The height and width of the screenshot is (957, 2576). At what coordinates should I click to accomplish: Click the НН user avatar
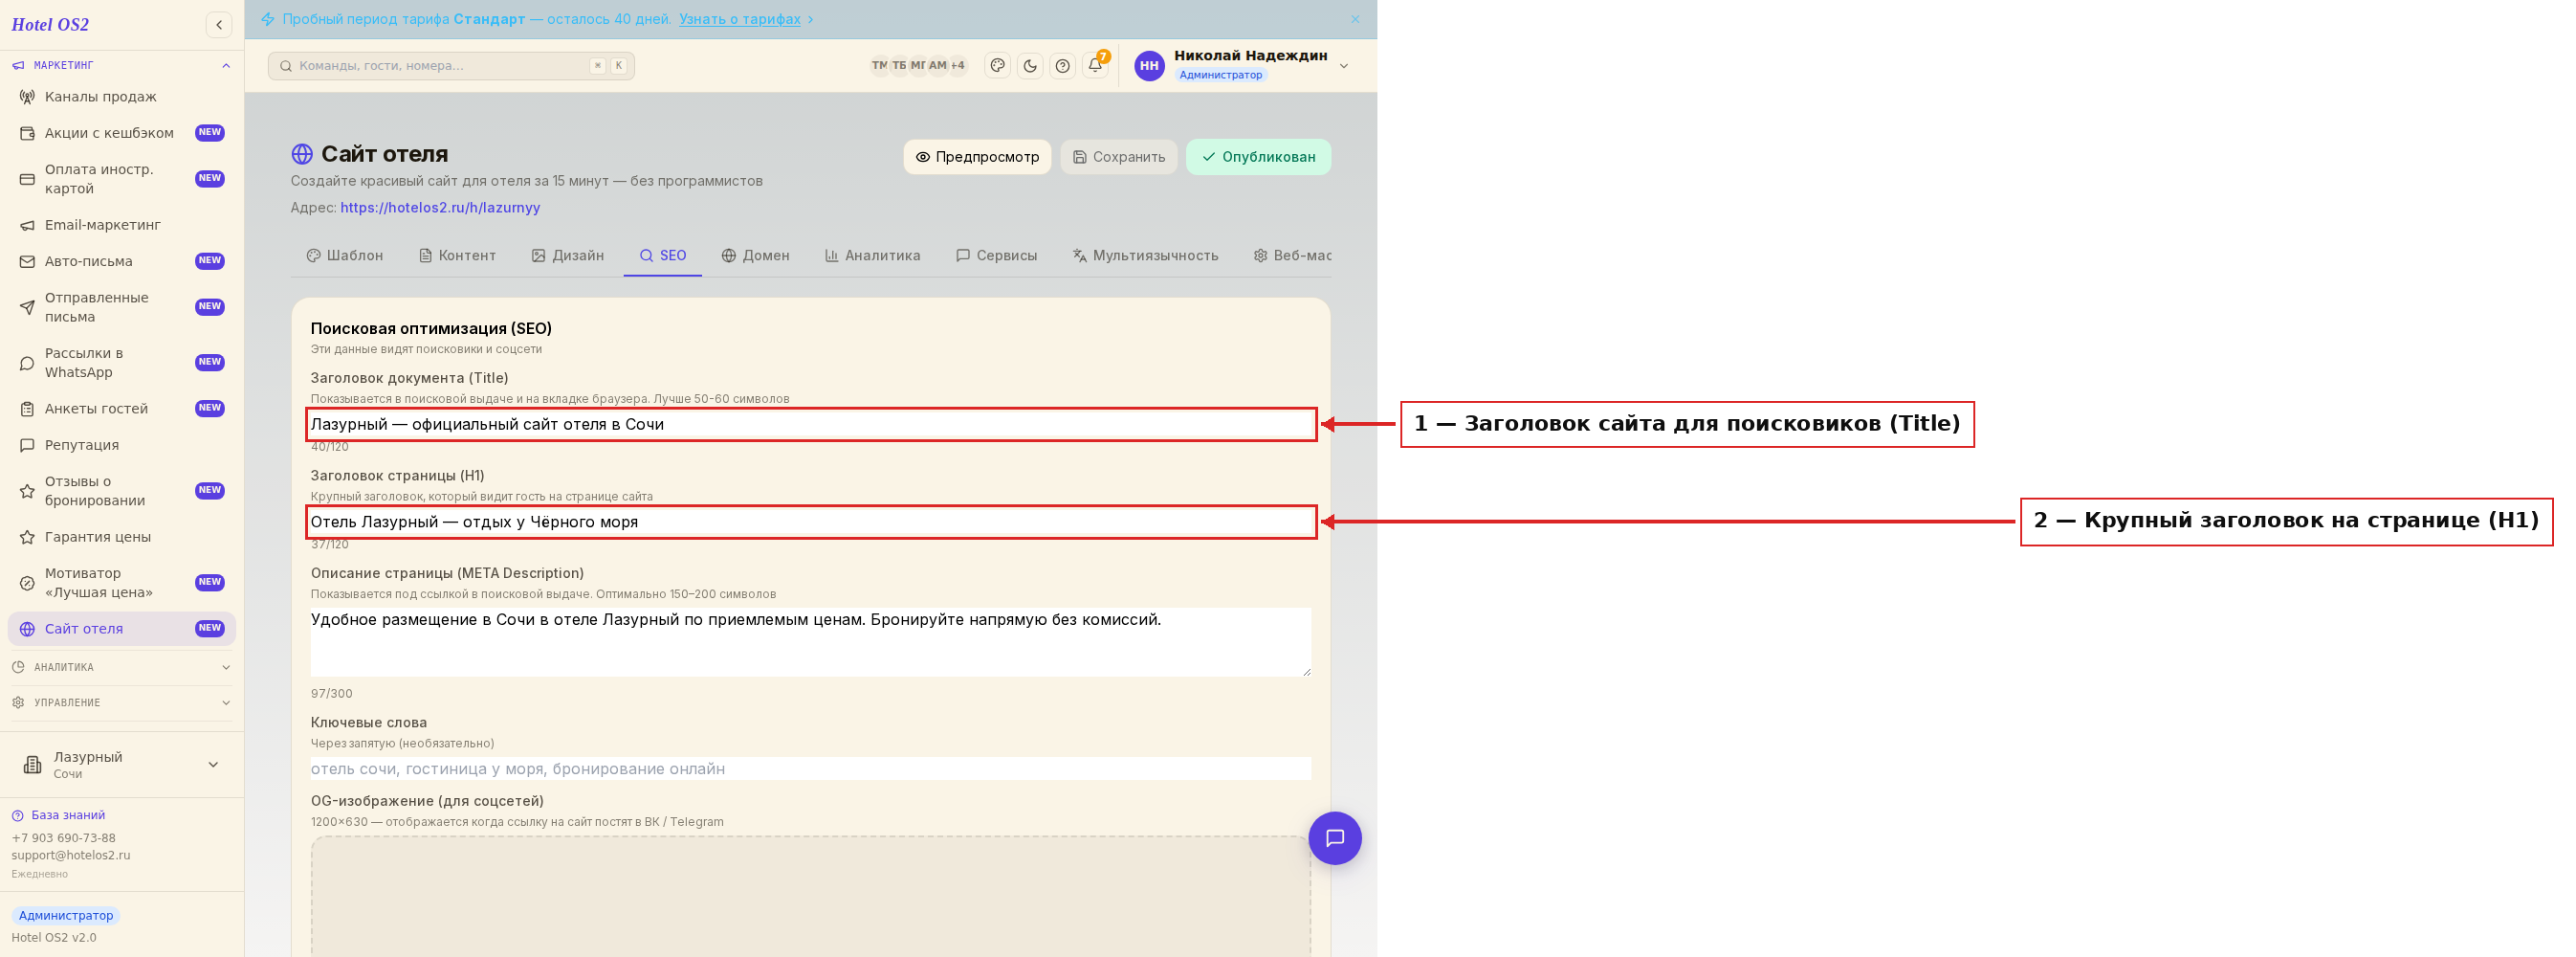pyautogui.click(x=1149, y=66)
